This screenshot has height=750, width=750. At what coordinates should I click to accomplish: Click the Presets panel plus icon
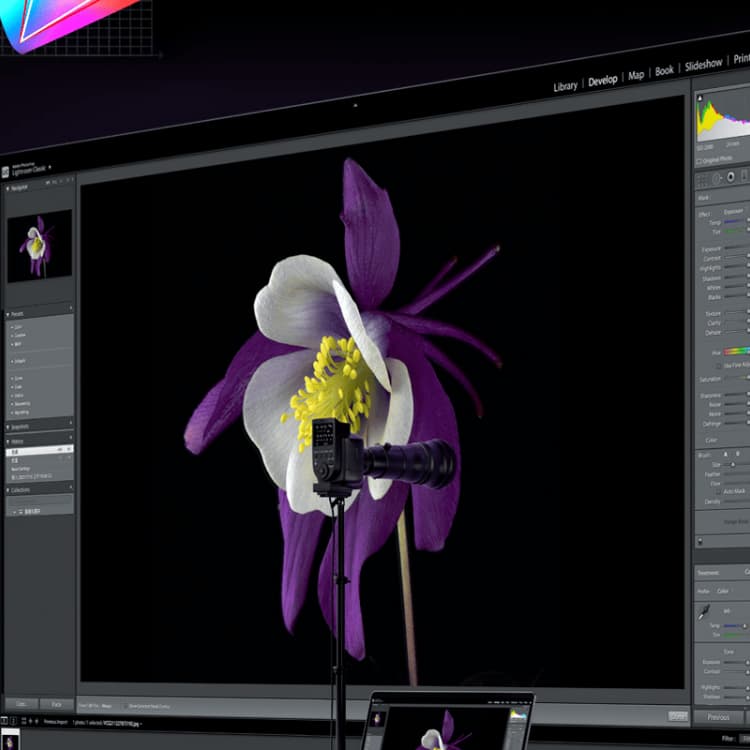[71, 308]
